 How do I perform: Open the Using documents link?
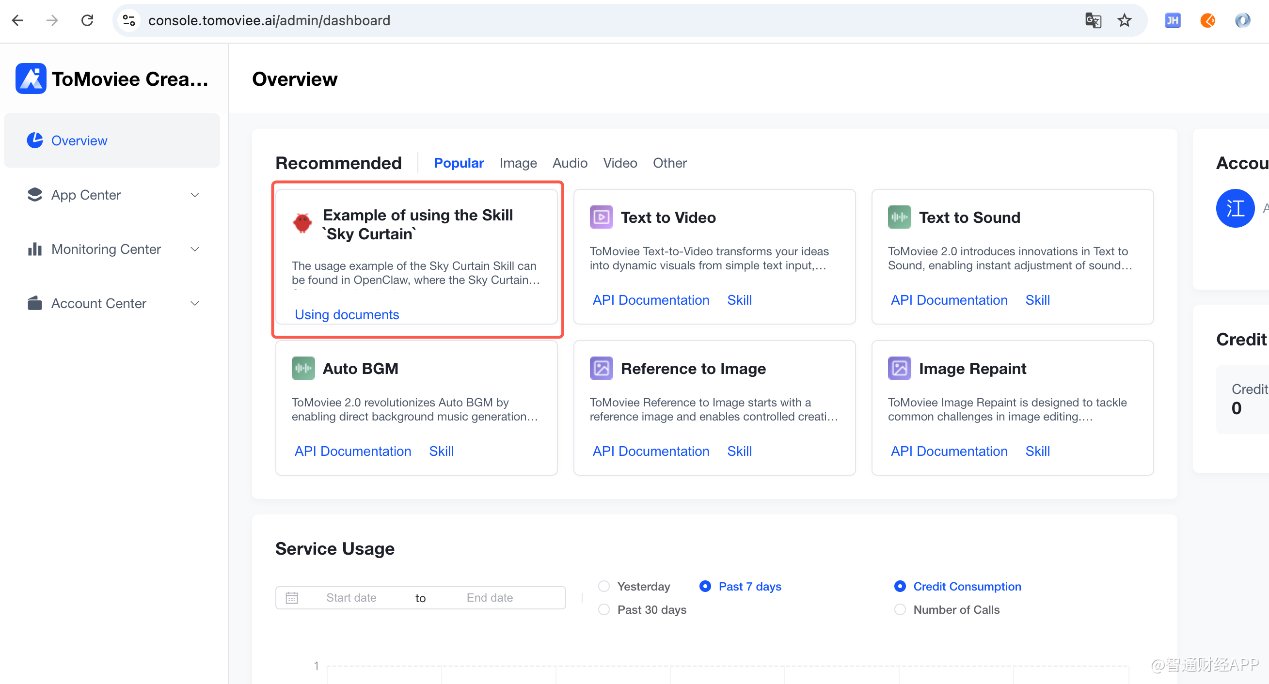click(x=347, y=315)
